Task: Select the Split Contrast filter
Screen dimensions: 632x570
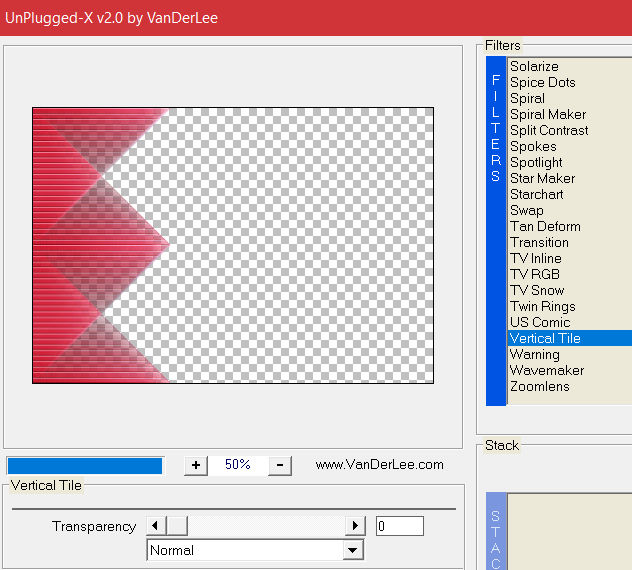Action: (x=549, y=130)
